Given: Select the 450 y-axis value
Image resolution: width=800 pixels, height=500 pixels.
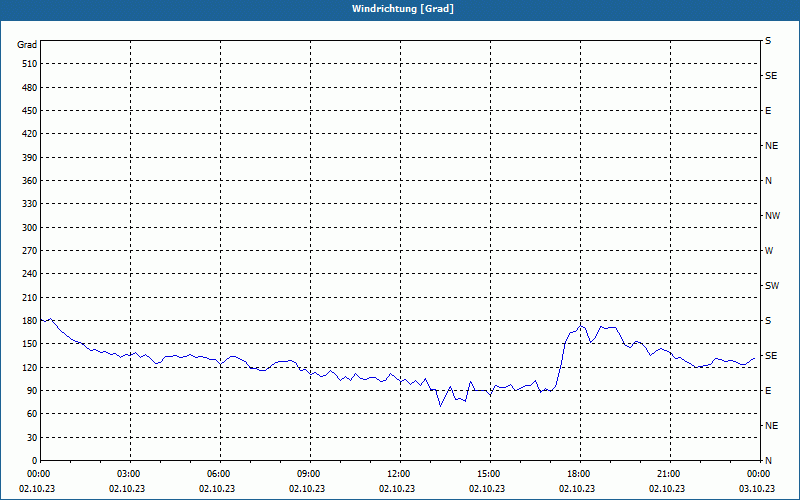Looking at the screenshot, I should (x=30, y=111).
